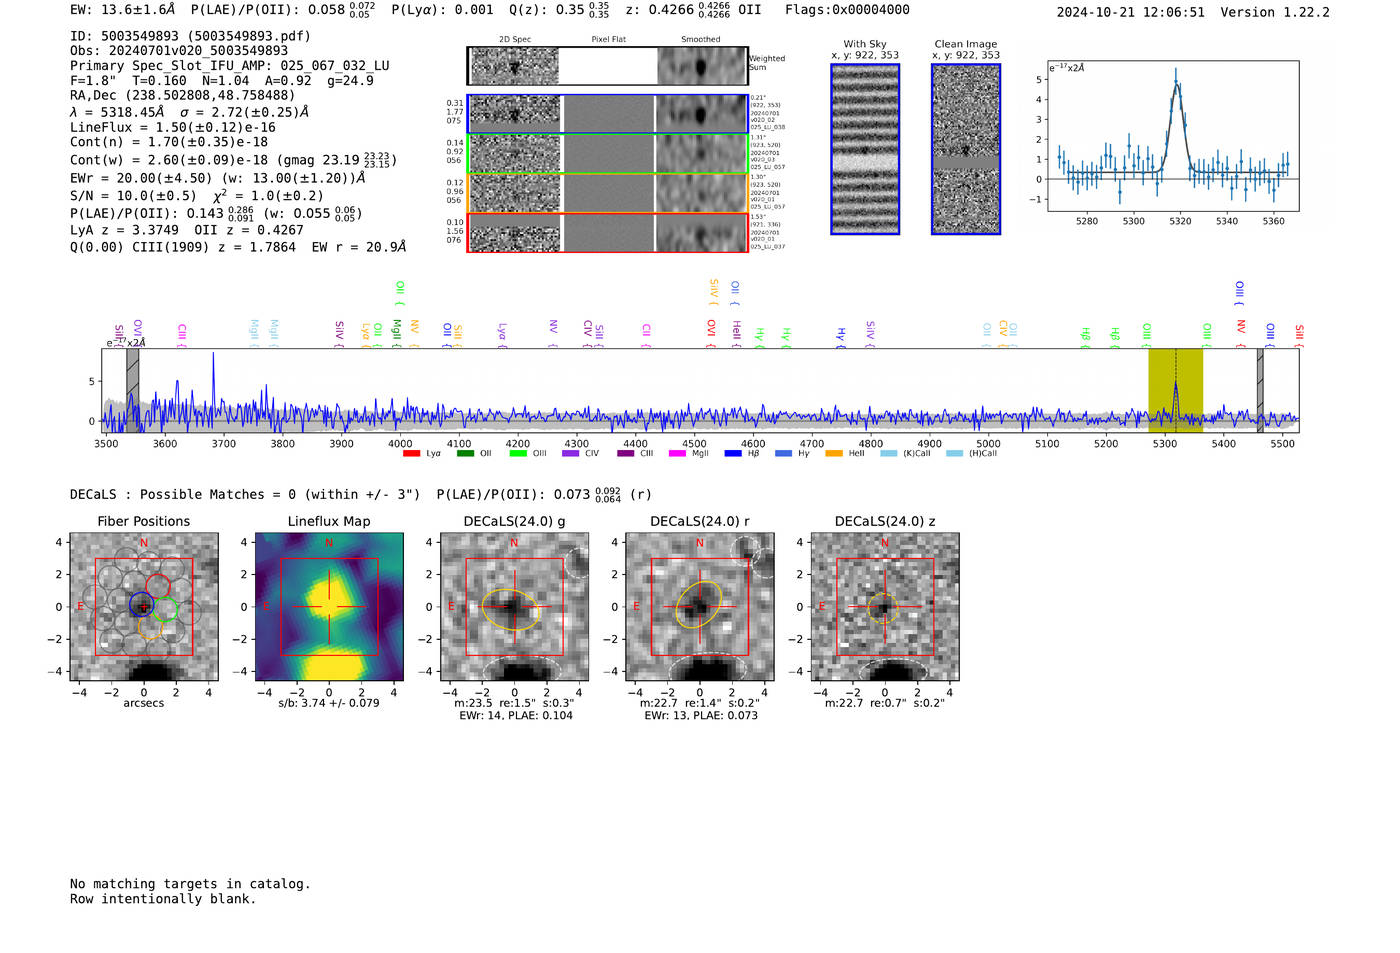
Task: Open the DECaLS(24.0) r cutout
Action: coord(700,607)
